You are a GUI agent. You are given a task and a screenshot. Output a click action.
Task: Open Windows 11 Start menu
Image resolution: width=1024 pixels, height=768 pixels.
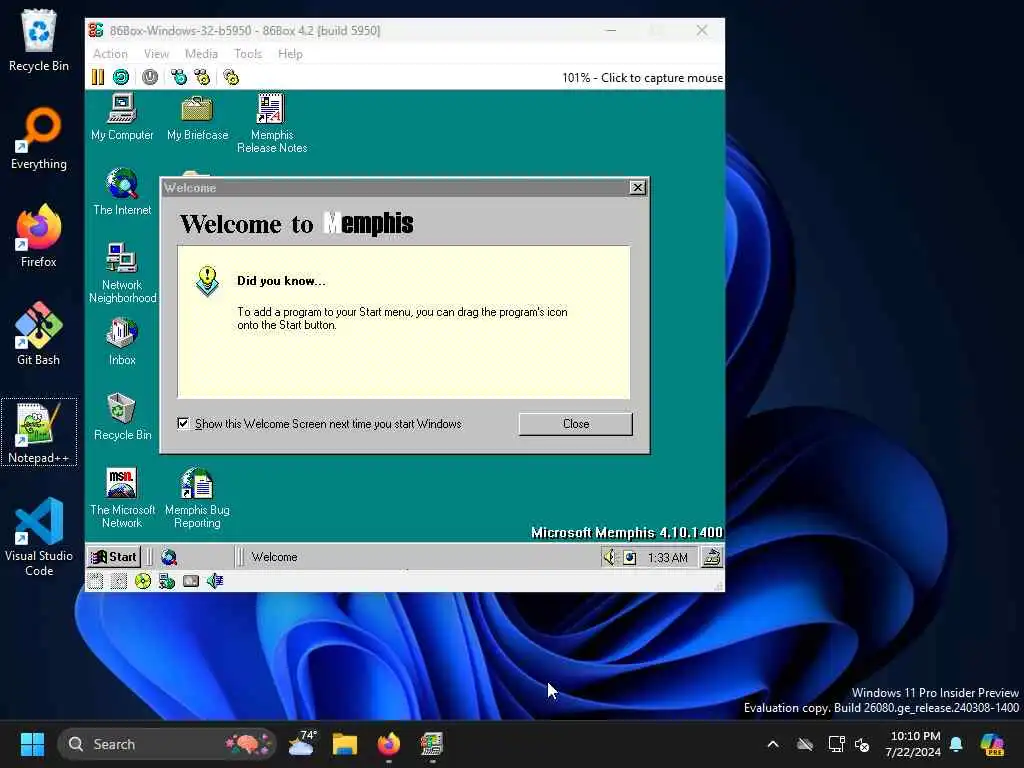[x=32, y=744]
